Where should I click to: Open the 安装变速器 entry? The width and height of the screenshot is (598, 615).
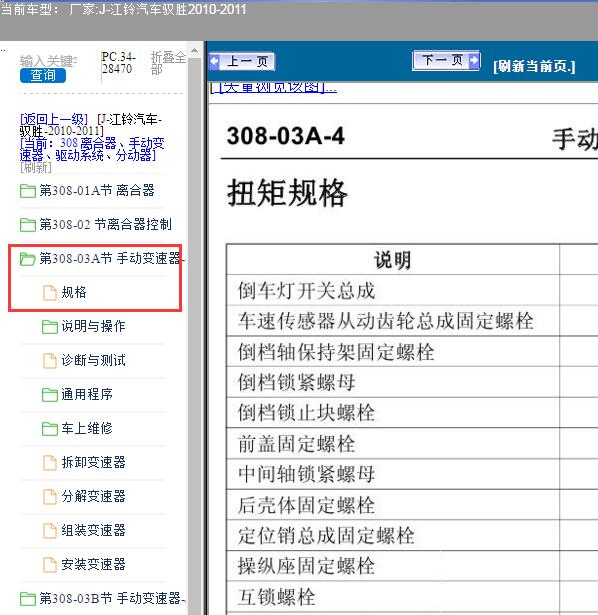93,565
